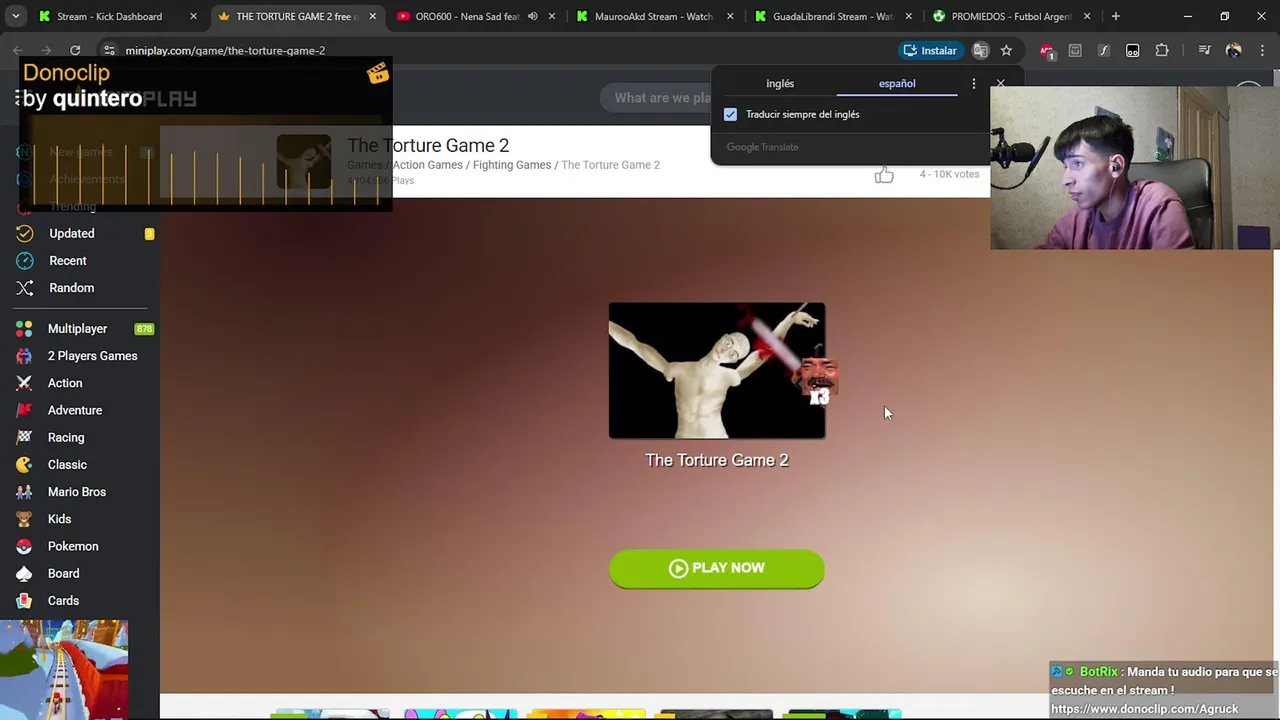Open the Action Games breadcrumb link

(x=427, y=165)
